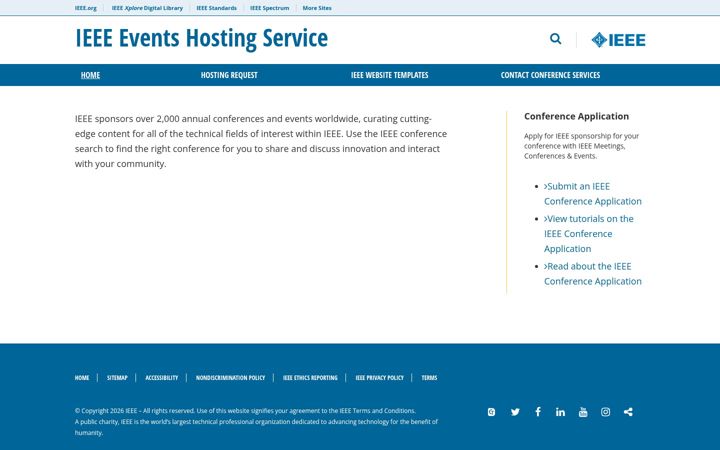
Task: Open IEEE Privacy Policy footer link
Action: pyautogui.click(x=379, y=378)
